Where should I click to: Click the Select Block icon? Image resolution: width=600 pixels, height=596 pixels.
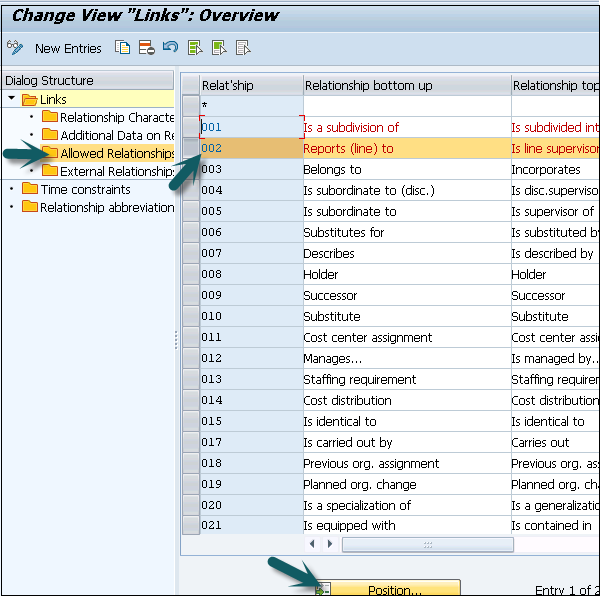[219, 48]
